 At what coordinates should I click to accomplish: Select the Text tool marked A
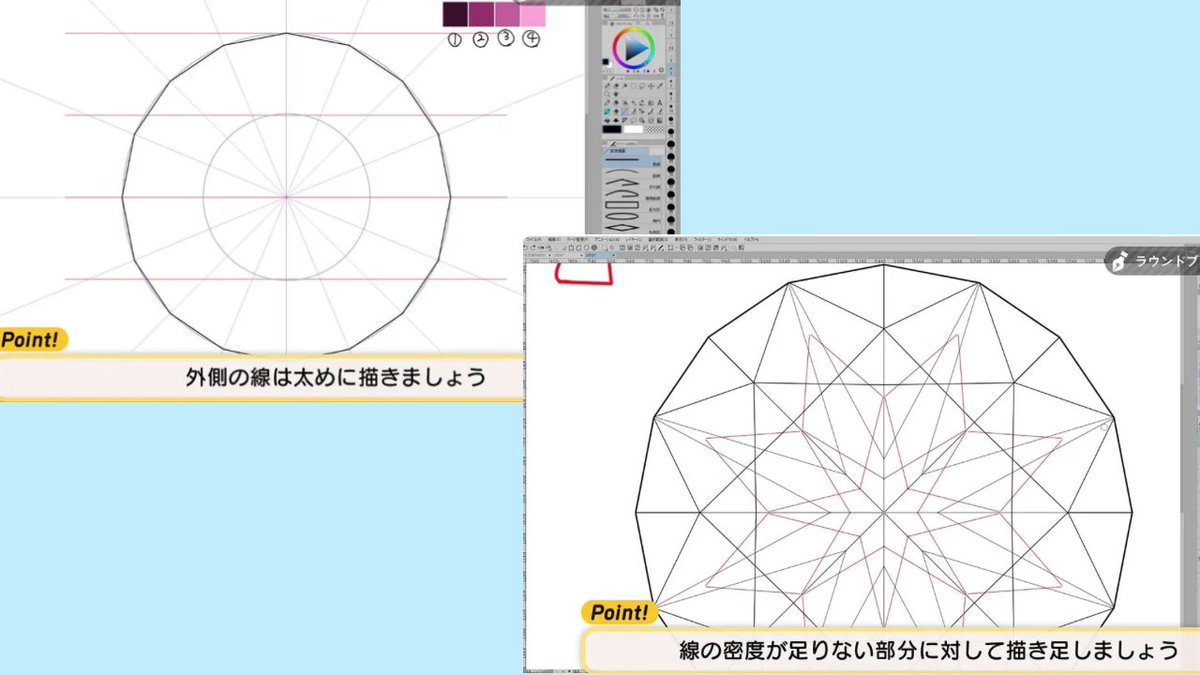[660, 102]
